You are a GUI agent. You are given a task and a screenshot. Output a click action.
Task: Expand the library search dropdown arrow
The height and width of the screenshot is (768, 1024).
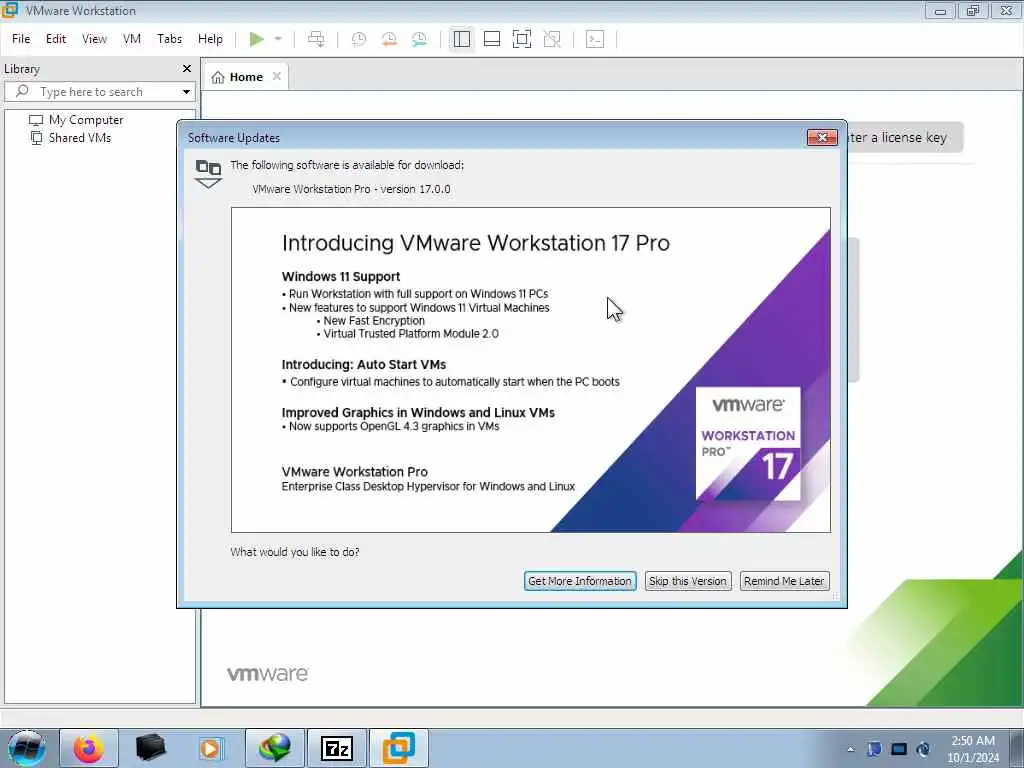[x=187, y=92]
